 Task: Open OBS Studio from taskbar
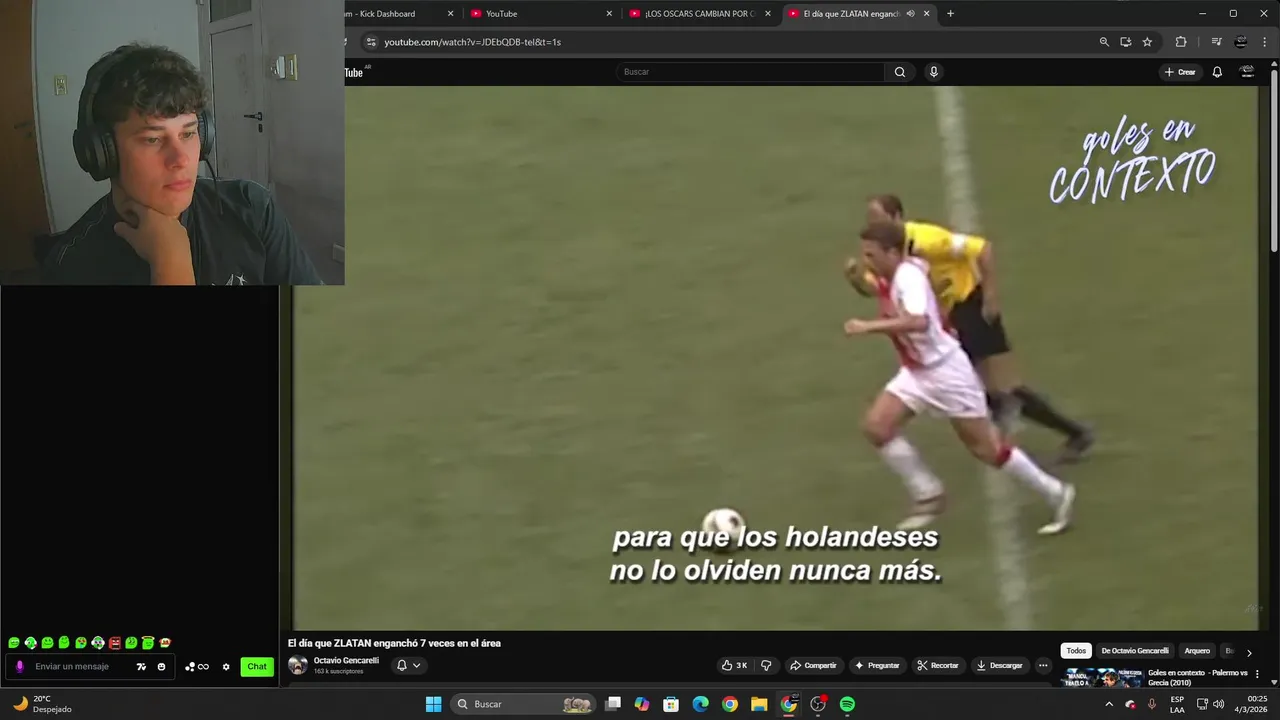pos(818,704)
